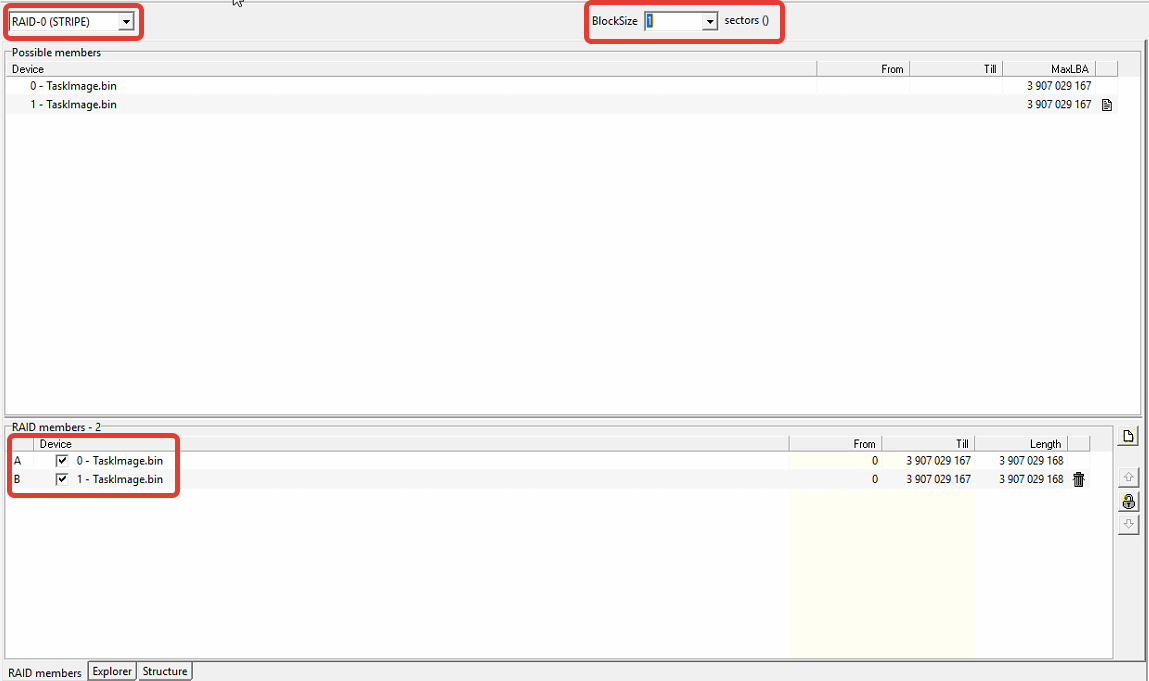1149x681 pixels.
Task: Move member up with the up arrow
Action: point(1128,479)
